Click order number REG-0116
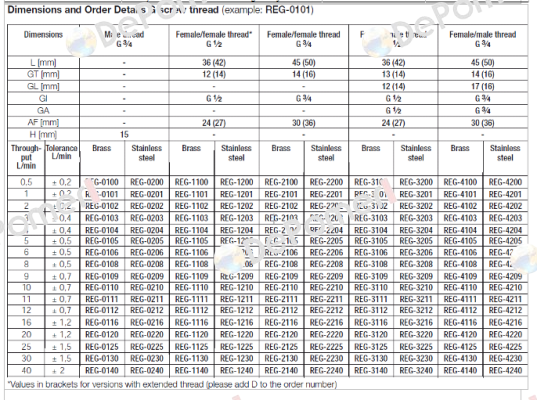The width and height of the screenshot is (537, 400). pyautogui.click(x=102, y=323)
